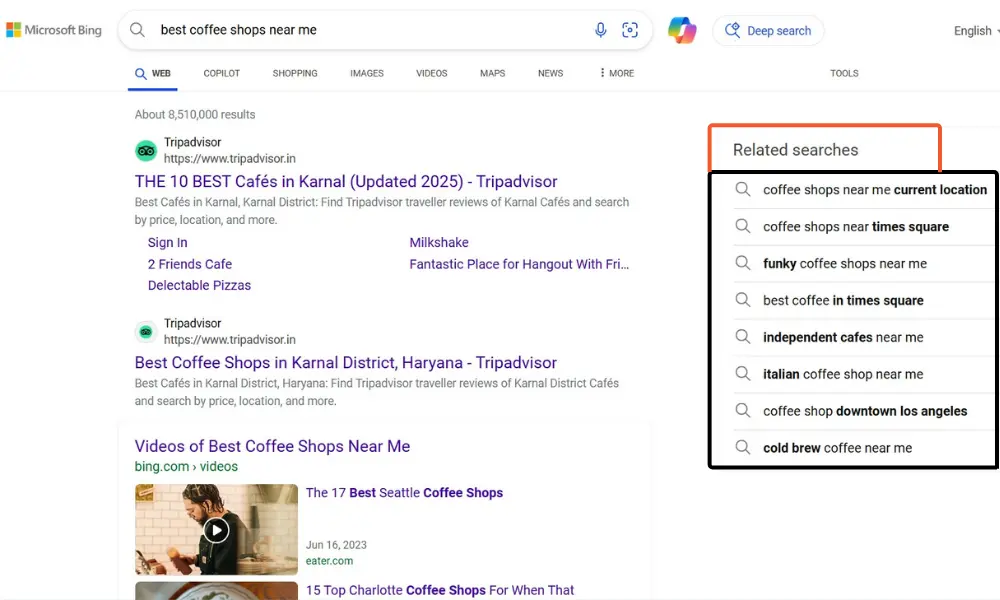The width and height of the screenshot is (1000, 600).
Task: Open 'The 17 Best Seattle Coffee Shops' title
Action: pyautogui.click(x=404, y=493)
